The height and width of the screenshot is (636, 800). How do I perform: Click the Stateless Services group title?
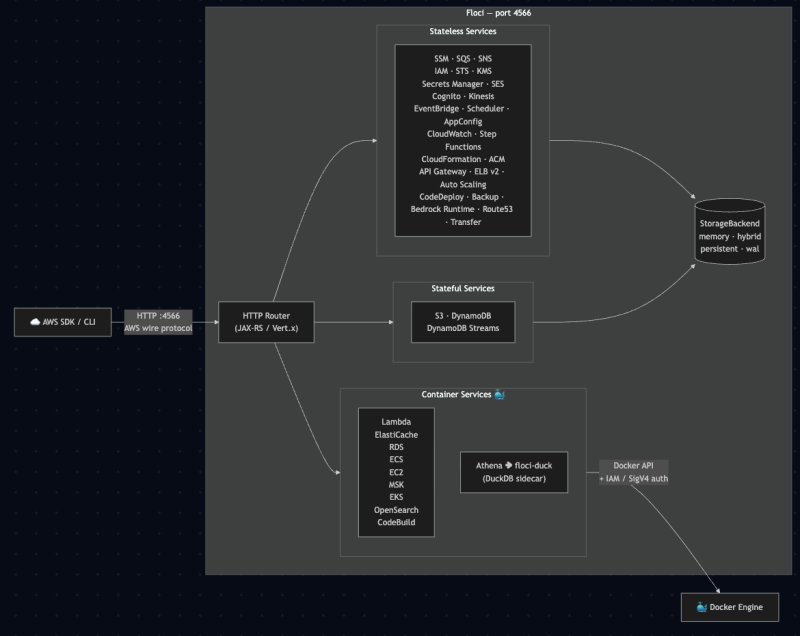(x=463, y=31)
